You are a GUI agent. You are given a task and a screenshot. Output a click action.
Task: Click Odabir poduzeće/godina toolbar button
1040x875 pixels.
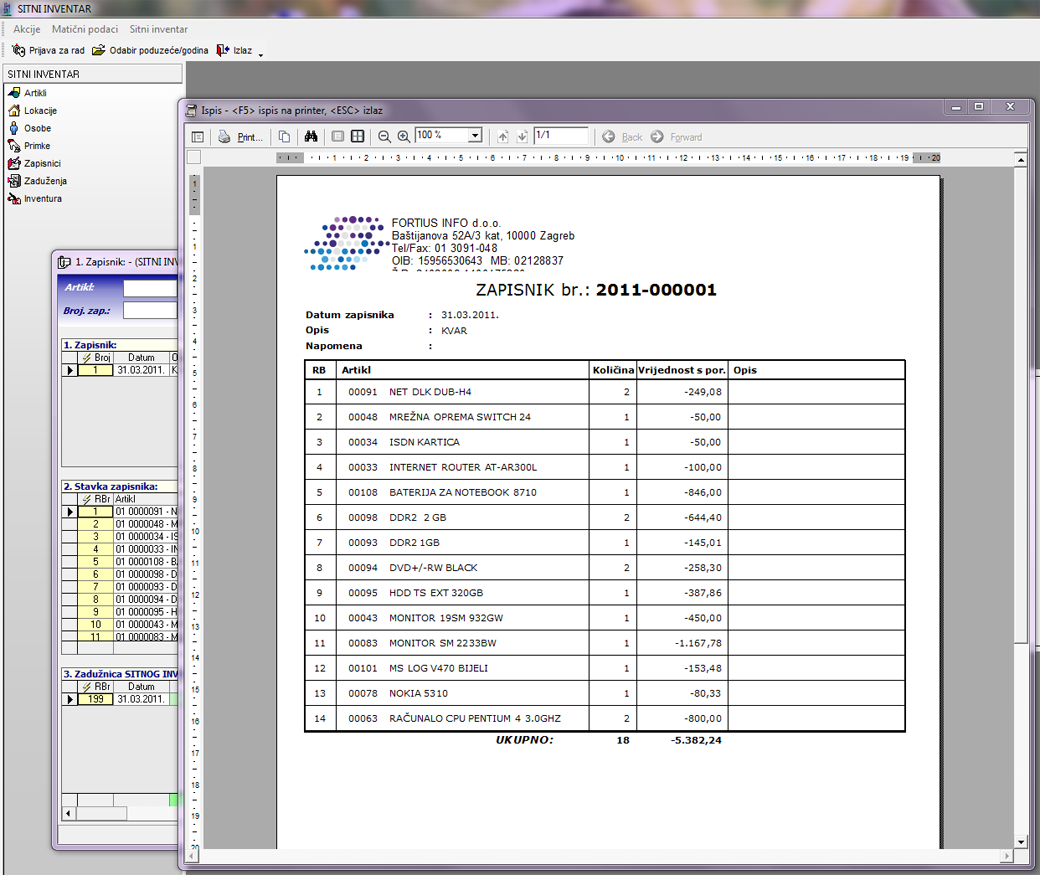click(x=150, y=50)
